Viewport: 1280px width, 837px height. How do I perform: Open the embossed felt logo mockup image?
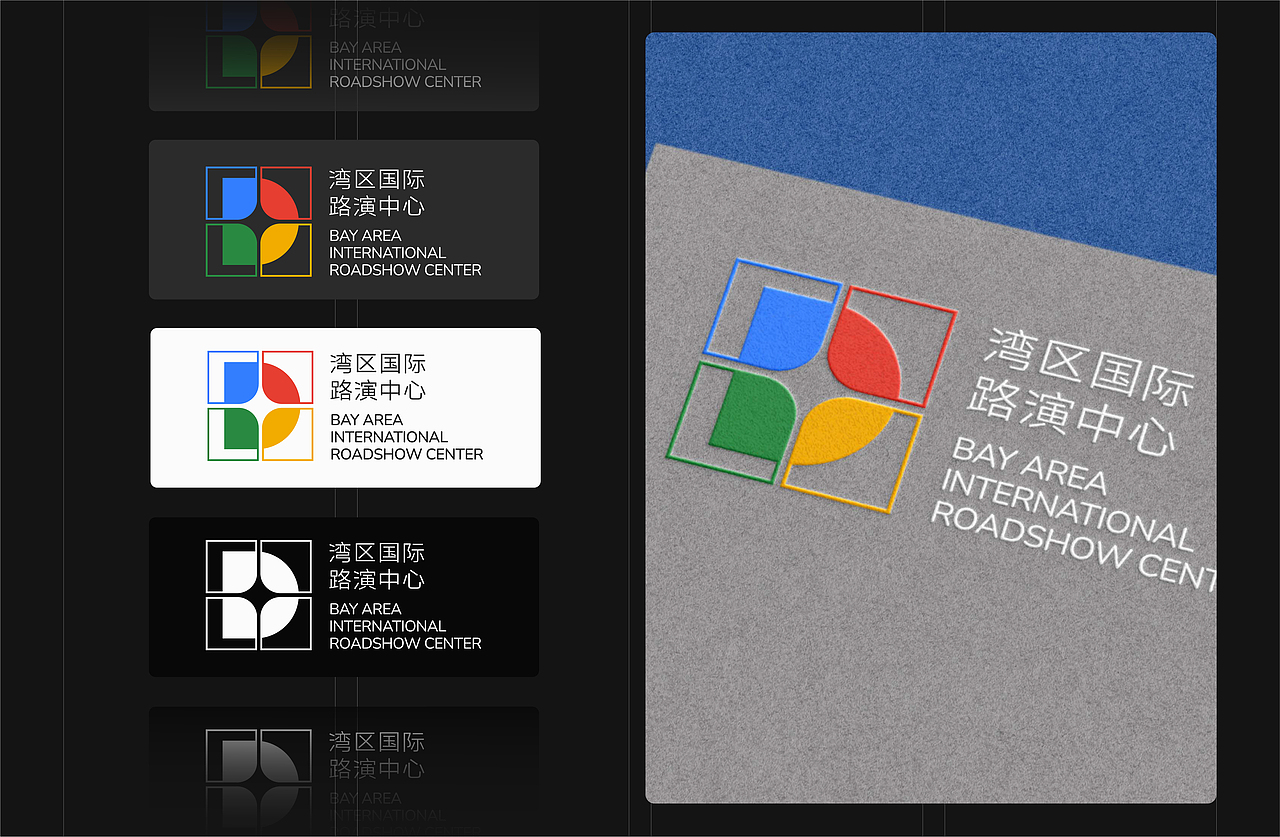tap(931, 418)
